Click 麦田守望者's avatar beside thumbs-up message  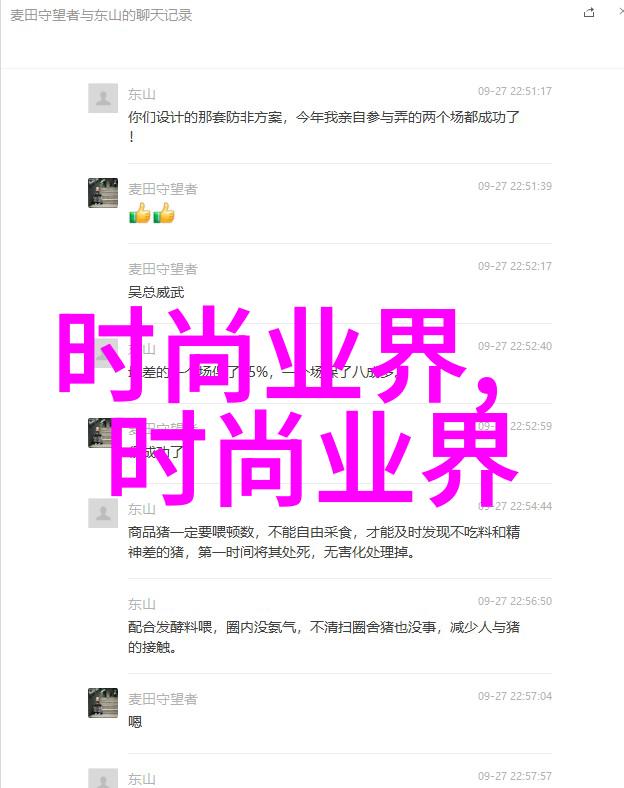tap(103, 192)
